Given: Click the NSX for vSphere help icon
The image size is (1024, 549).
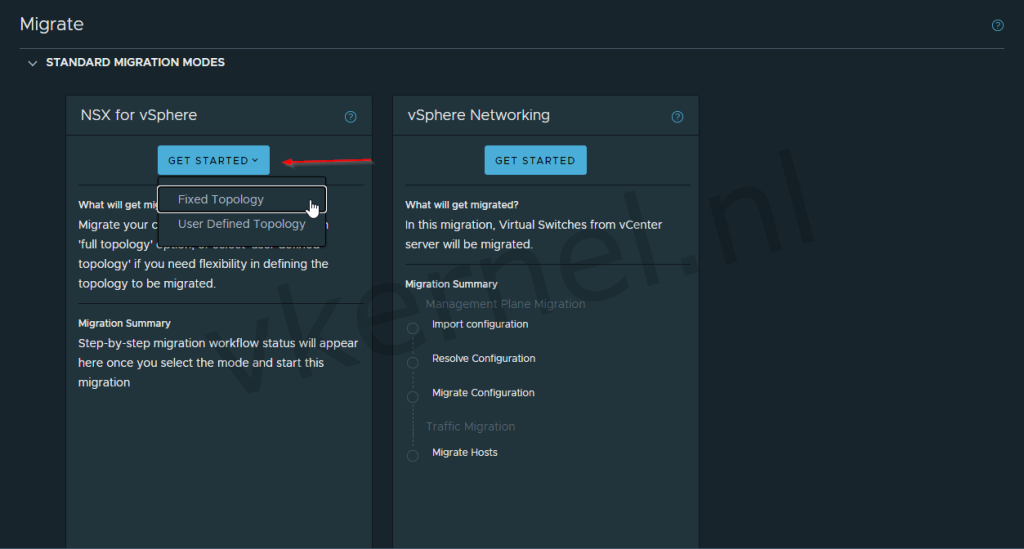Looking at the screenshot, I should (350, 117).
